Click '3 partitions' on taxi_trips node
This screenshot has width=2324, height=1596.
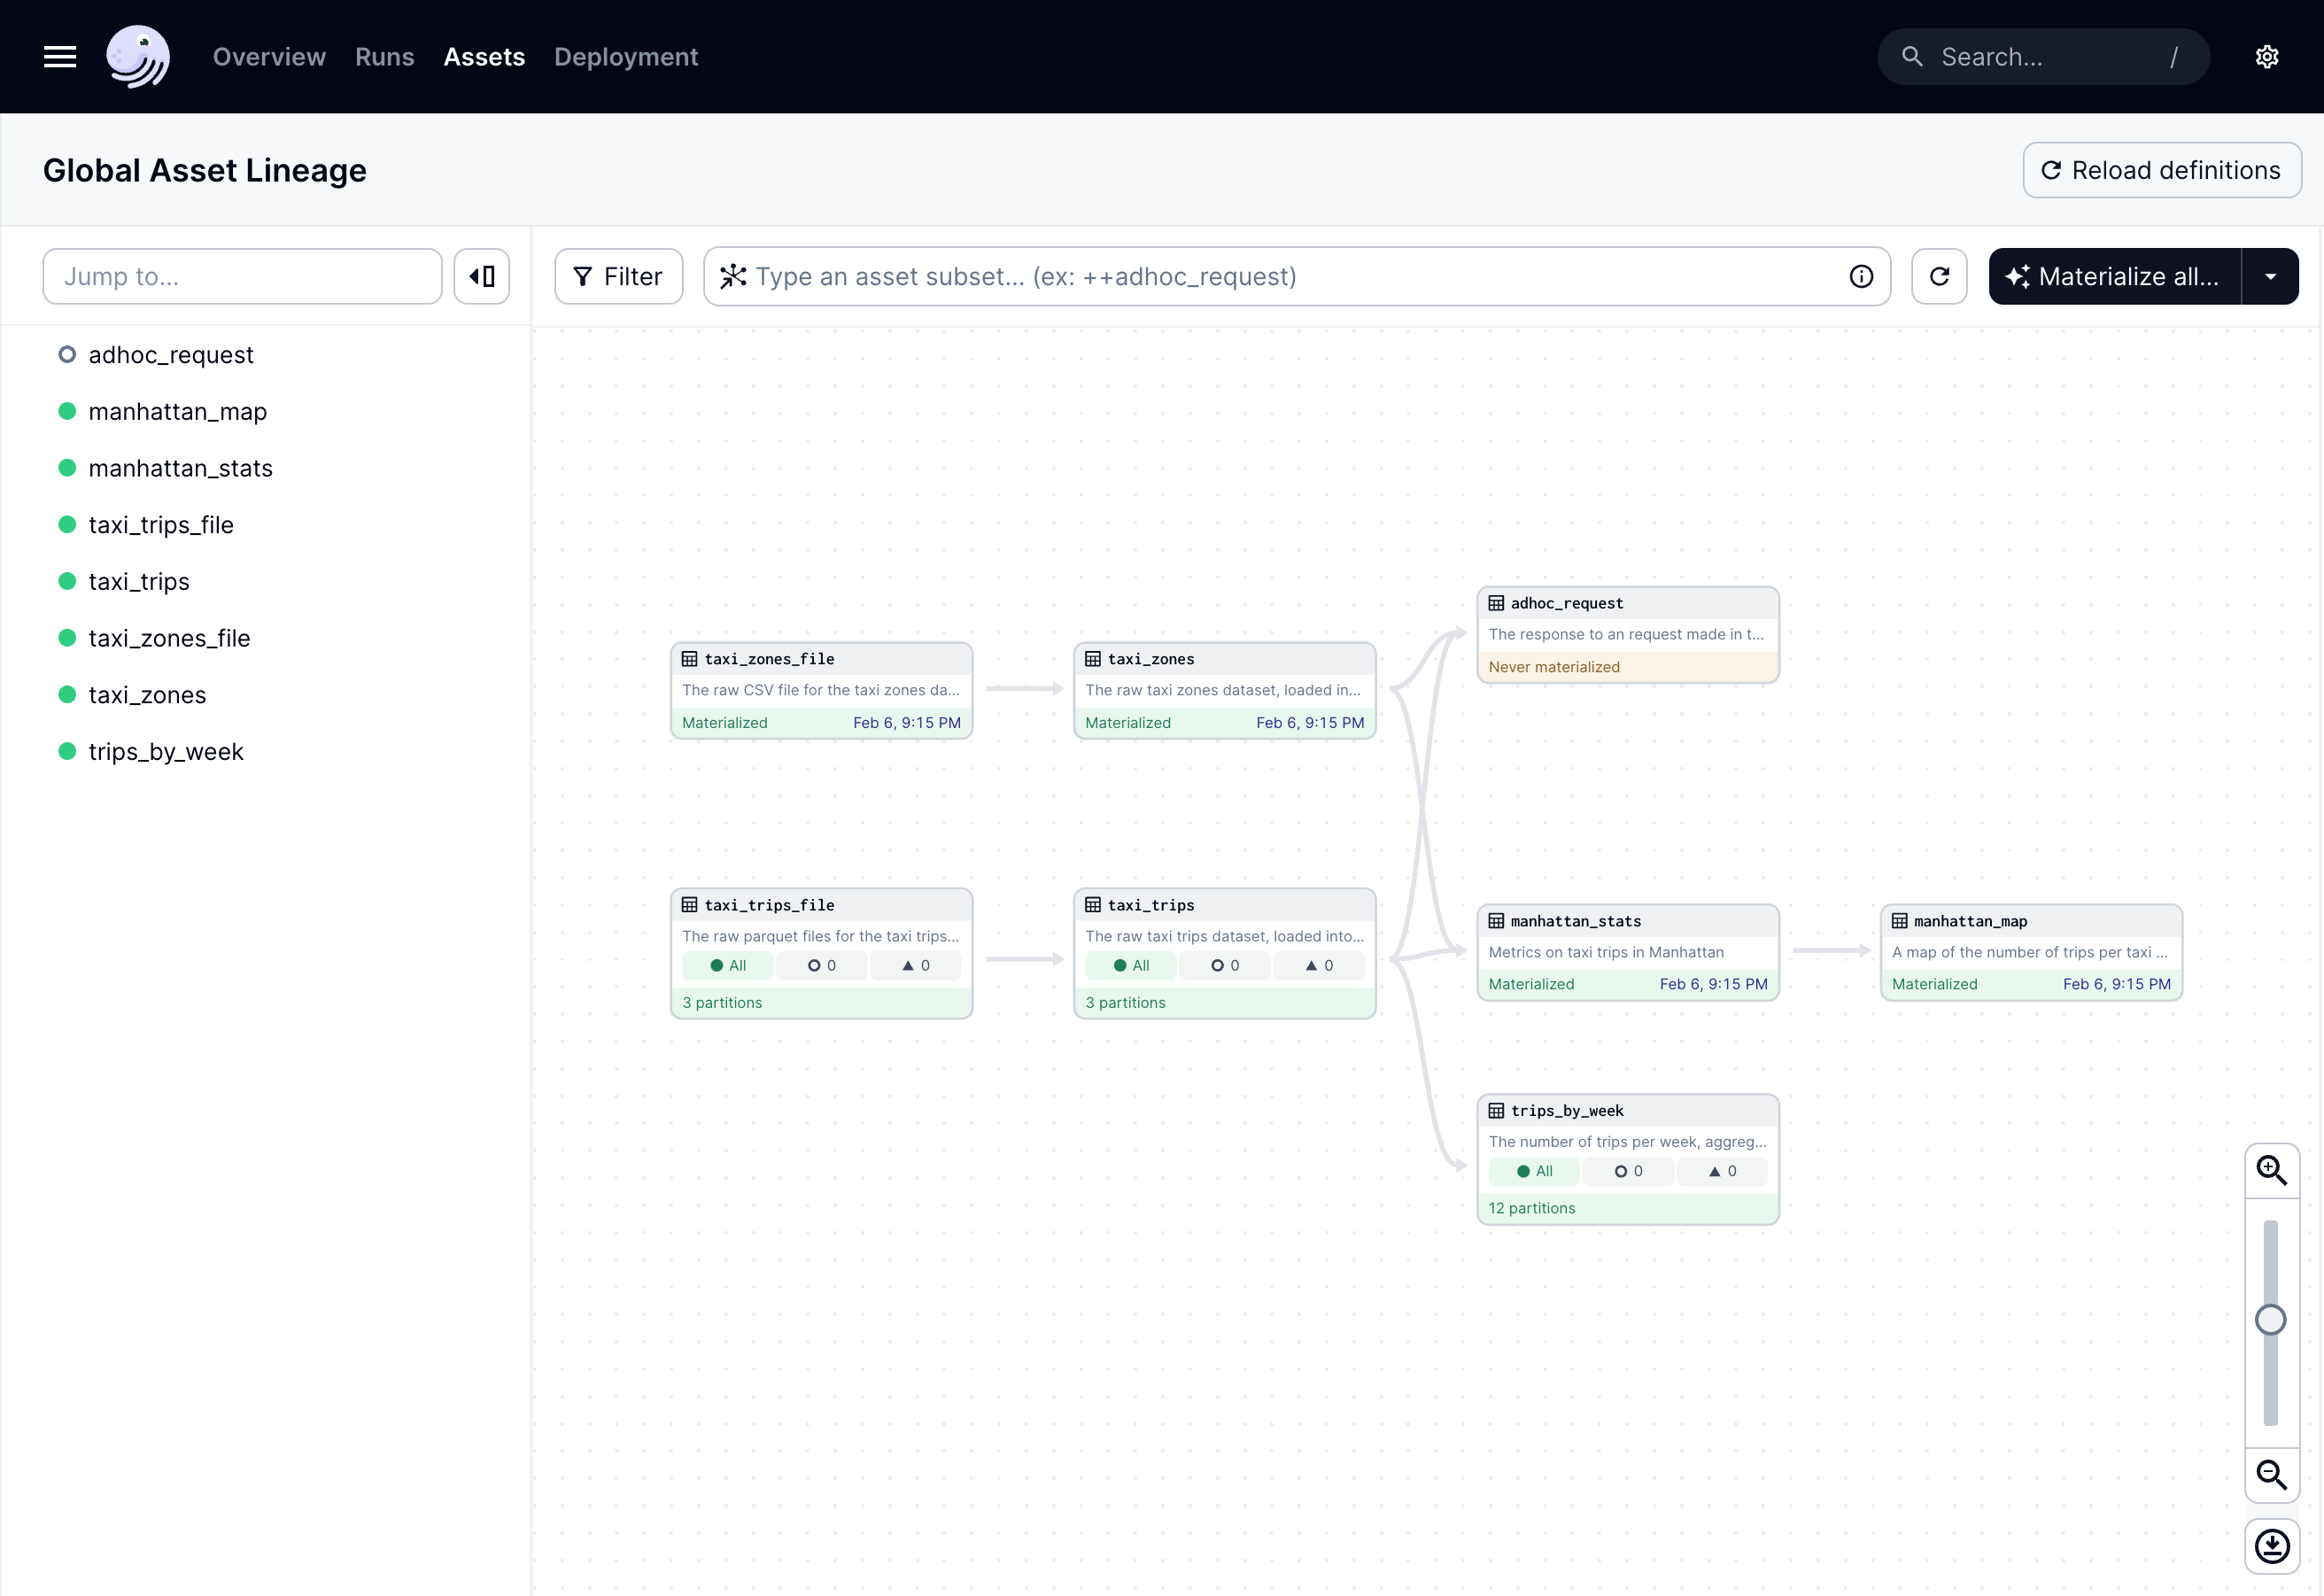[x=1125, y=1003]
